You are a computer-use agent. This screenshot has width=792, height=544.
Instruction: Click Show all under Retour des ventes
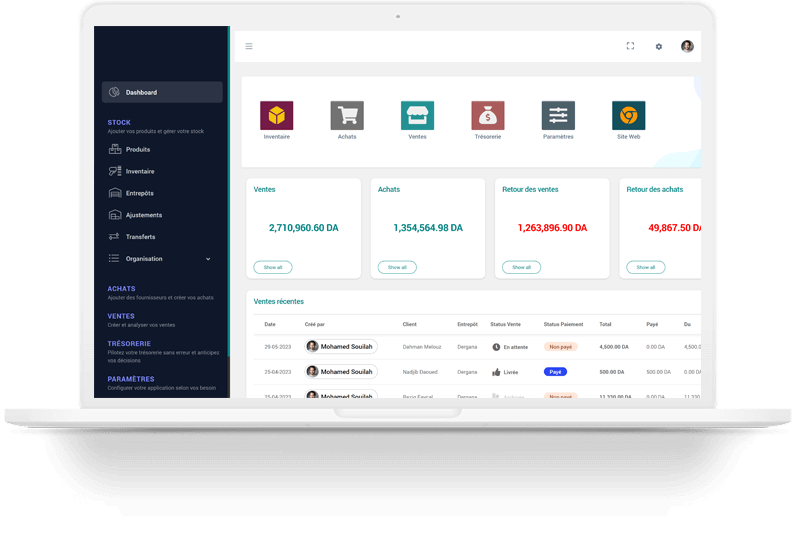click(521, 267)
